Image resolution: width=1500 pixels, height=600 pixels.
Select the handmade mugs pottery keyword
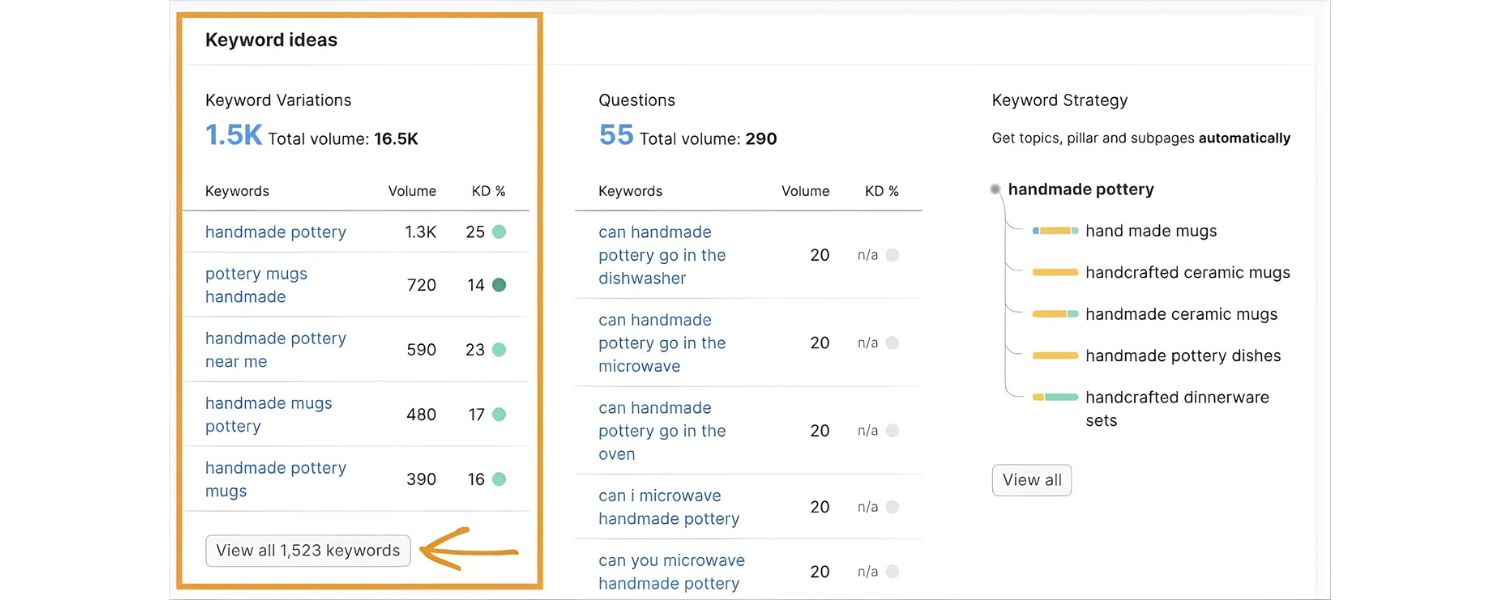268,415
